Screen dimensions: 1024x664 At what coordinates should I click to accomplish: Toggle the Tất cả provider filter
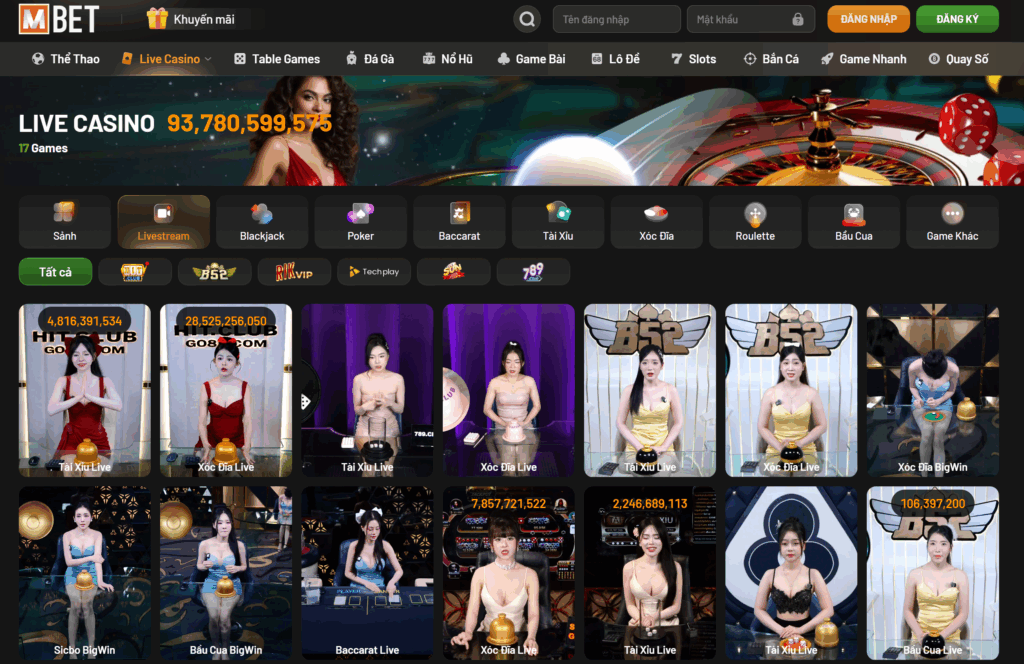tap(55, 272)
